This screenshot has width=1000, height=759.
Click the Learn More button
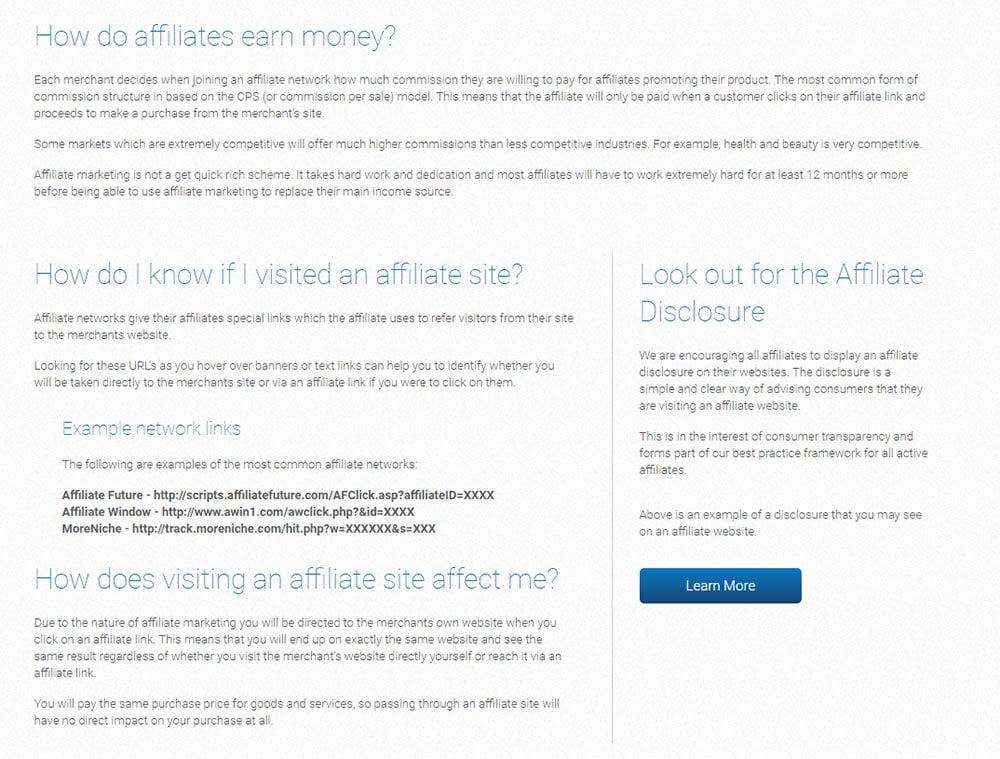(x=719, y=586)
